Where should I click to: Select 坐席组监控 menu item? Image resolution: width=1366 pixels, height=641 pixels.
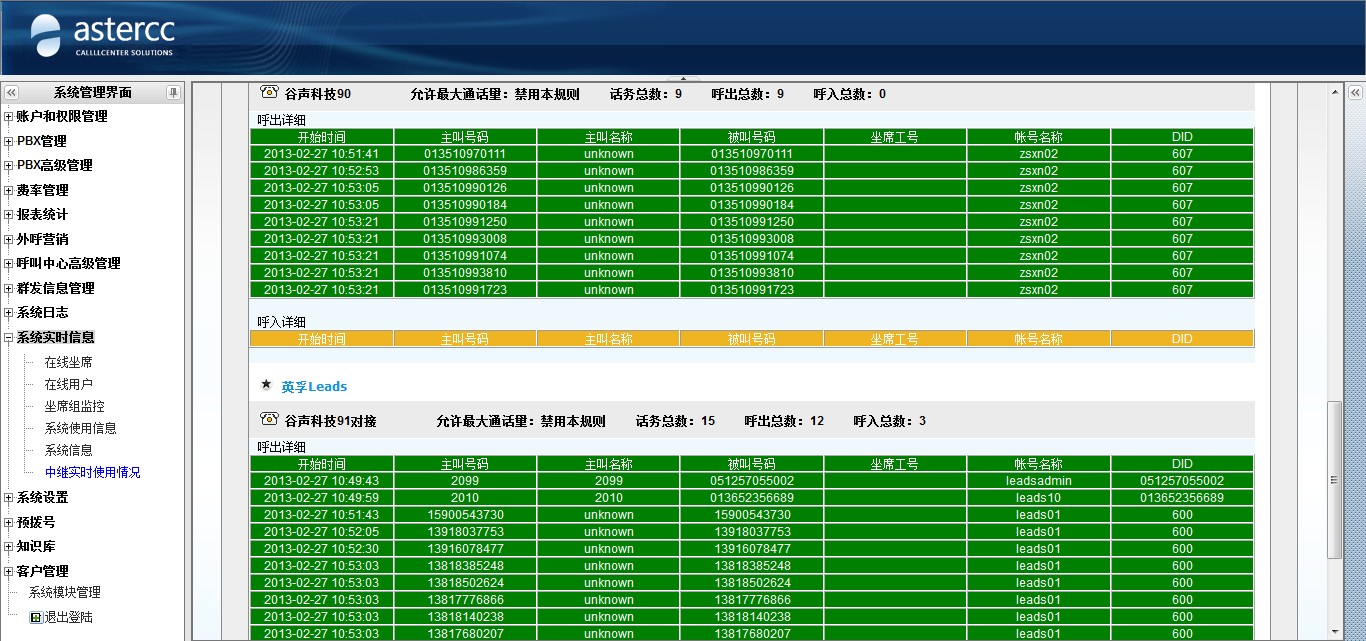[74, 406]
